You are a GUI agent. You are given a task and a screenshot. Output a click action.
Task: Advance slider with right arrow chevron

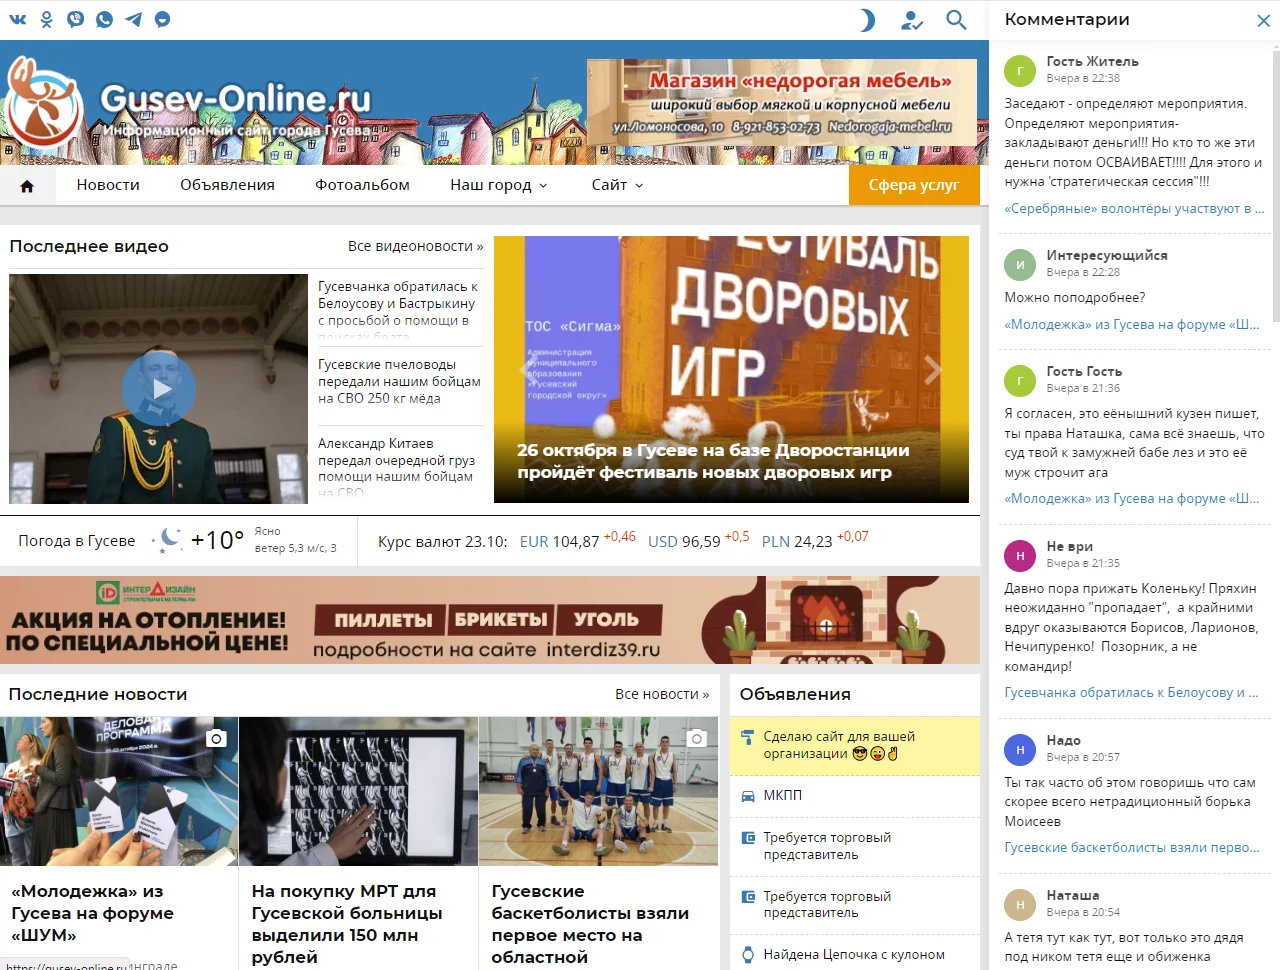[x=932, y=370]
